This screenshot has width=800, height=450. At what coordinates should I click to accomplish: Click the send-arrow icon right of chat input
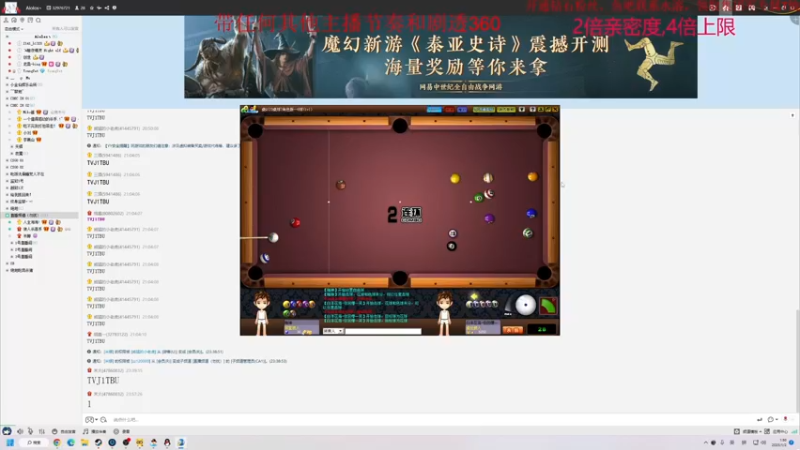pos(759,419)
